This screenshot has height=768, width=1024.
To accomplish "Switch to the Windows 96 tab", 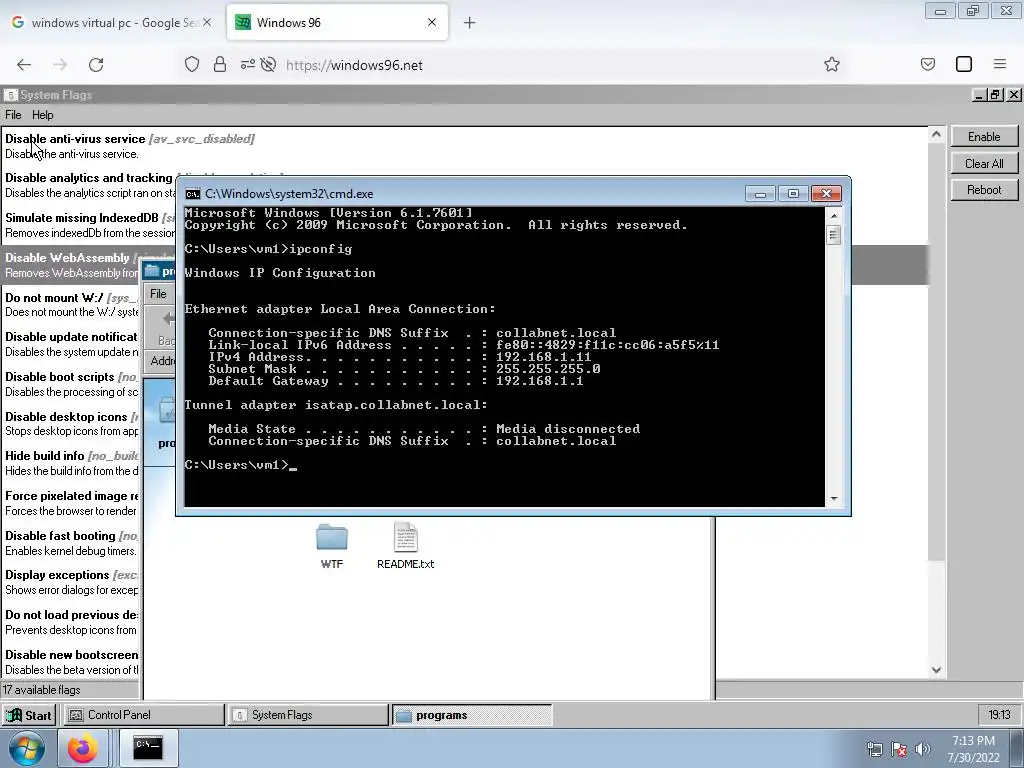I will (x=337, y=22).
